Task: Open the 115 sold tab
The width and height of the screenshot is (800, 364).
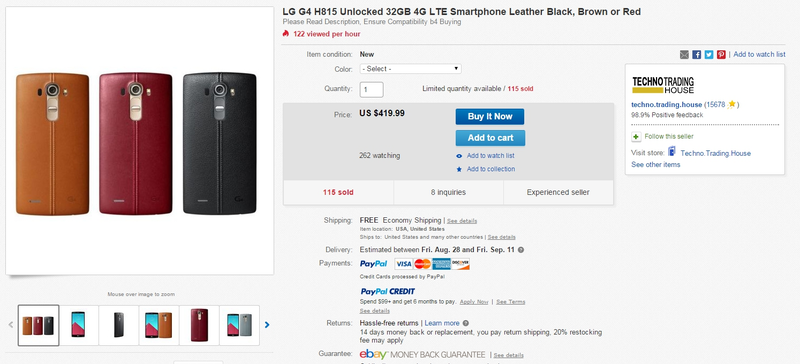Action: 338,192
